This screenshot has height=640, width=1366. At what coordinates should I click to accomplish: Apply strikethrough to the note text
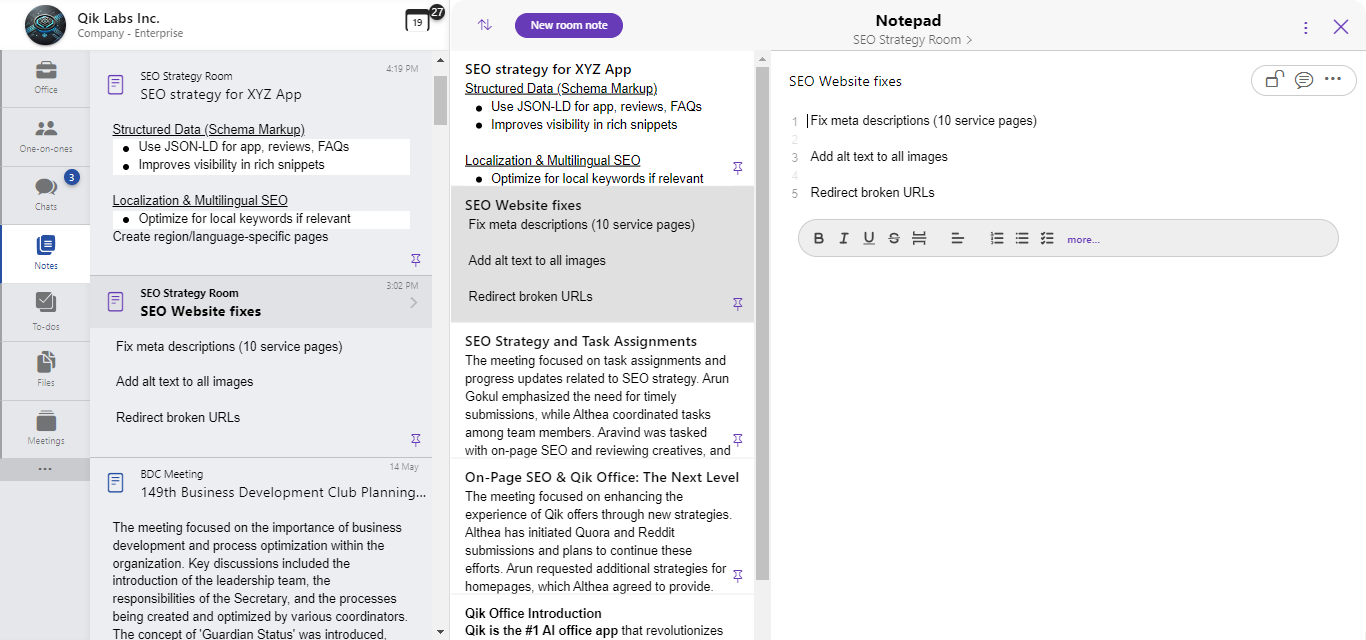(x=894, y=238)
